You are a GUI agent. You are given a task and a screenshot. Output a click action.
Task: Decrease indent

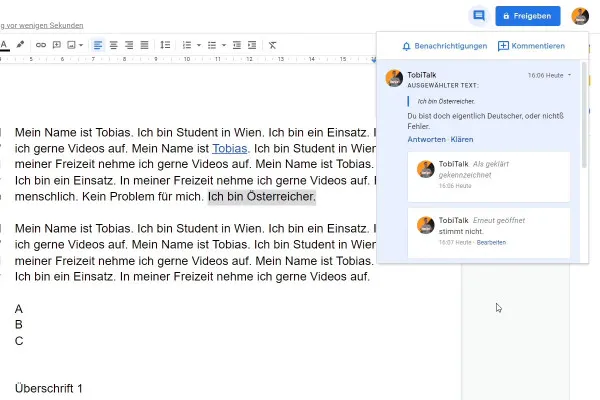(x=237, y=45)
